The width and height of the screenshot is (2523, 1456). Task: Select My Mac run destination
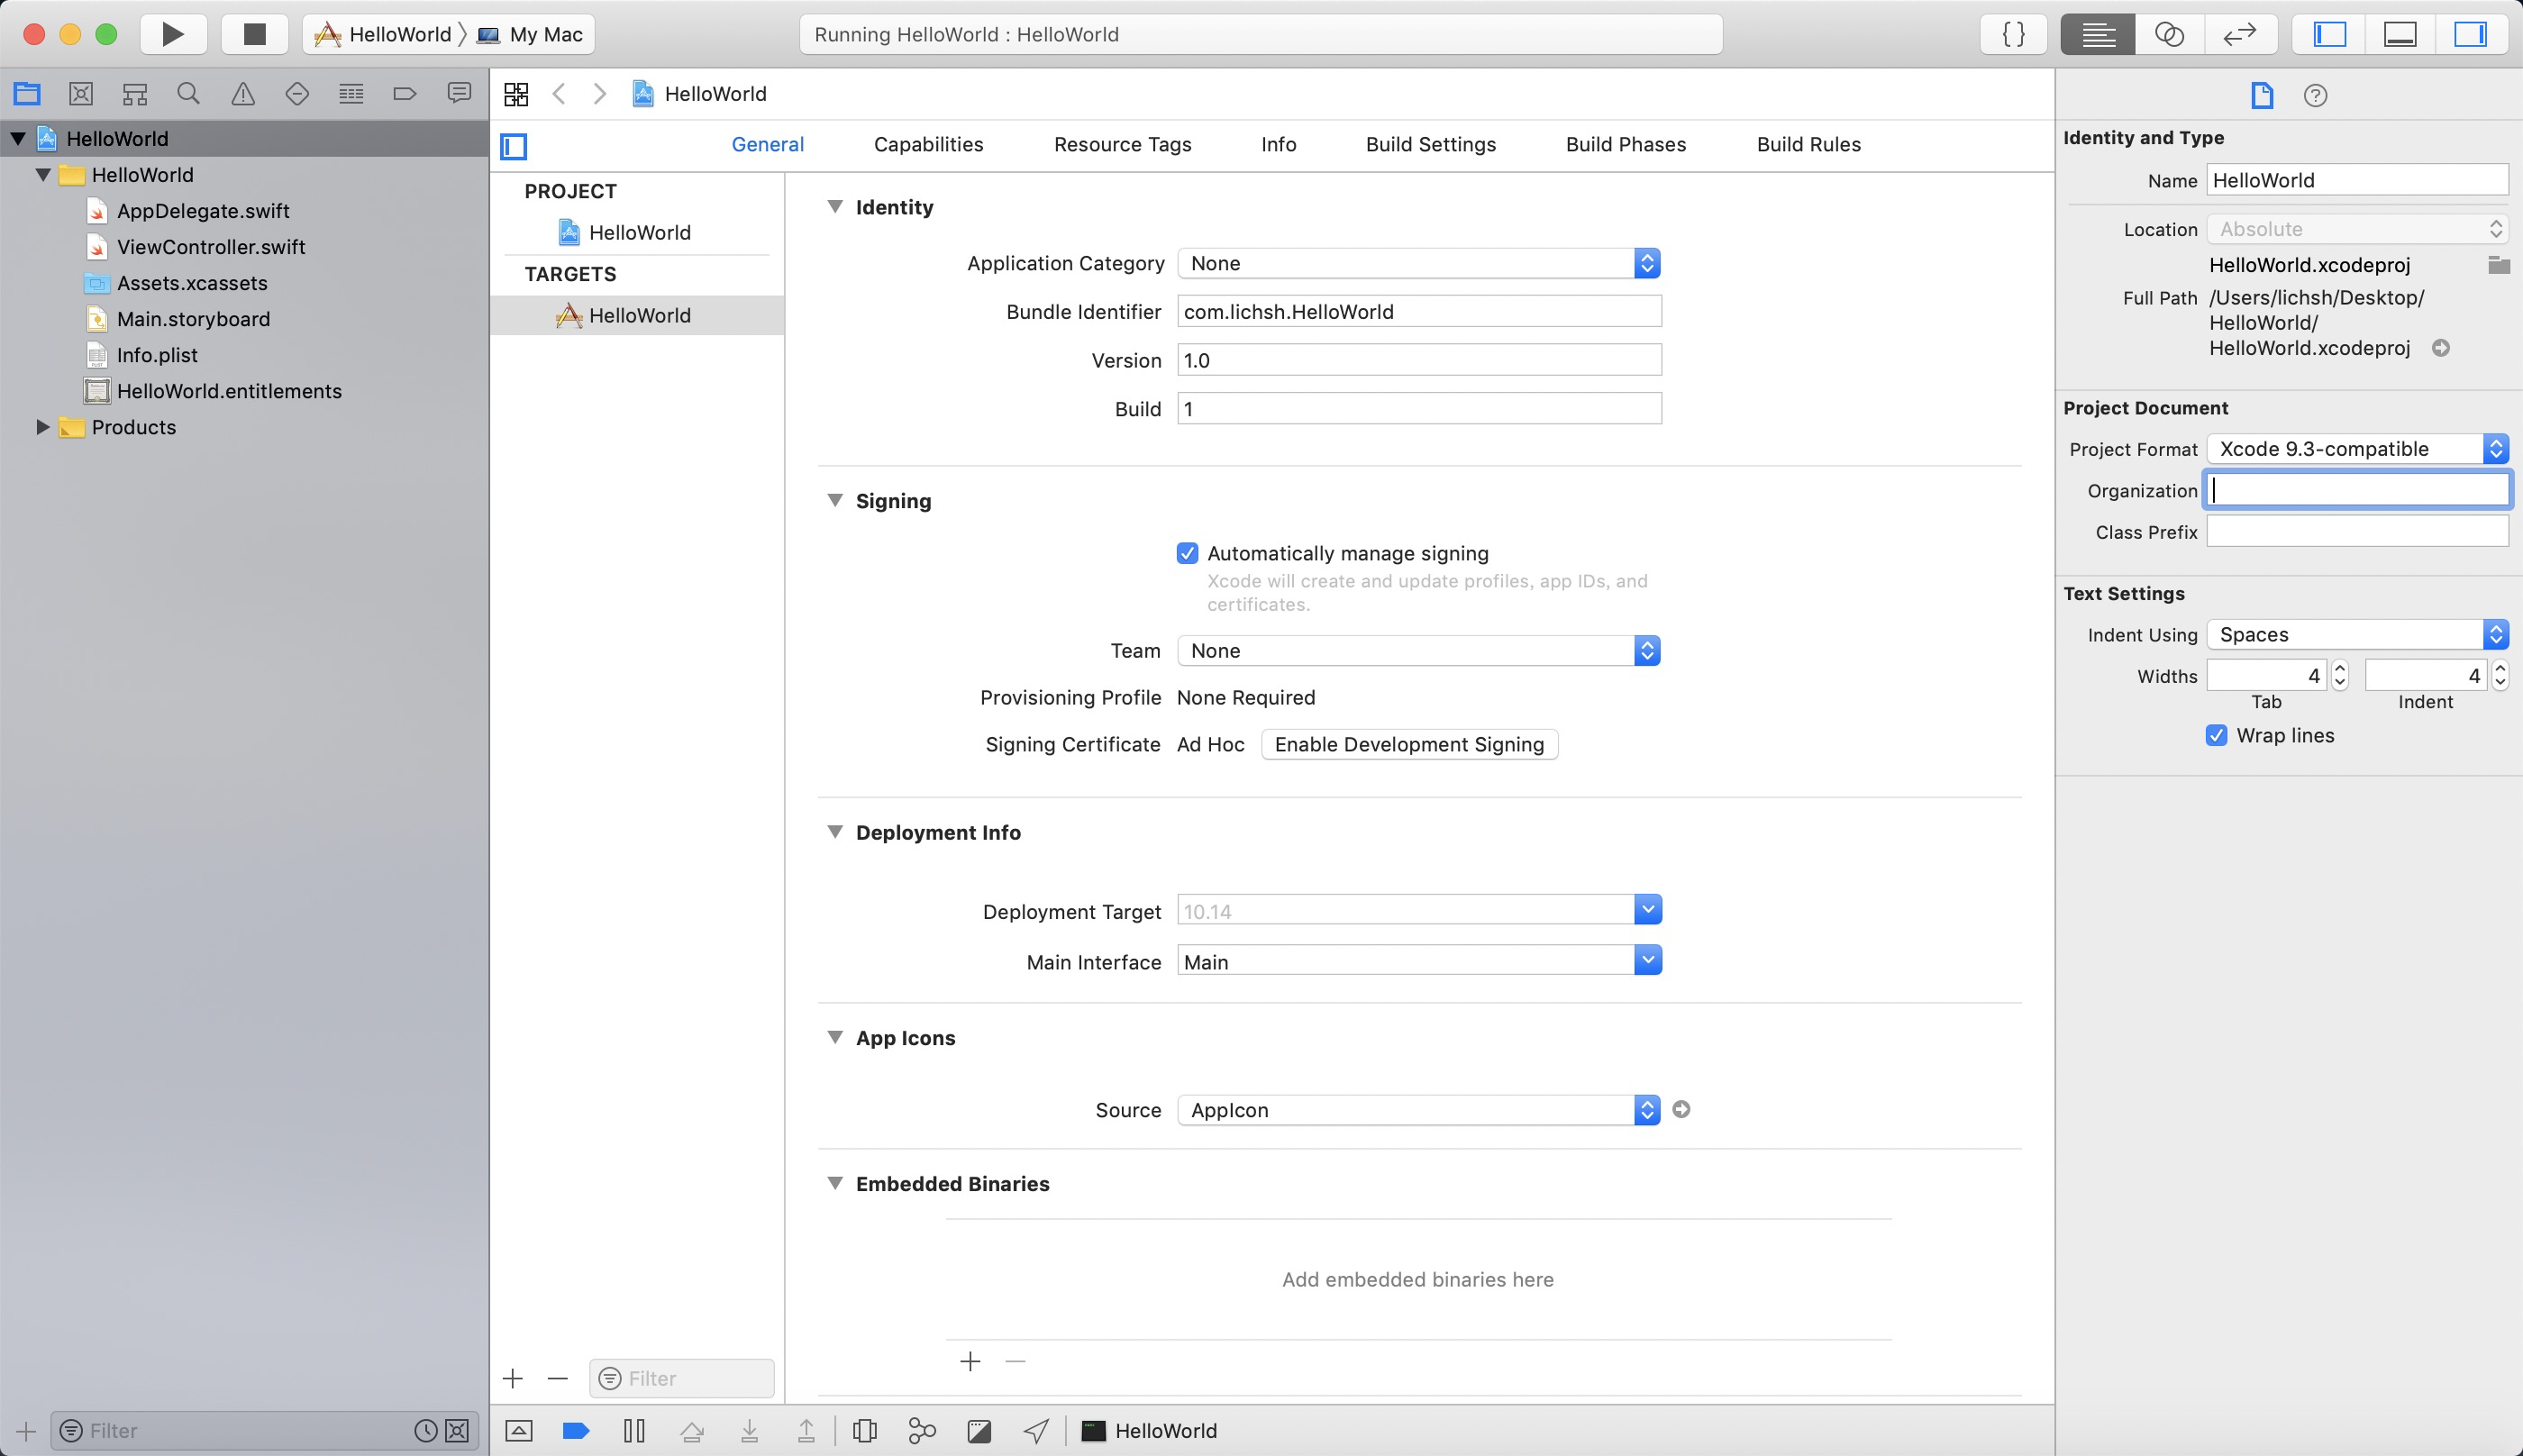pos(530,35)
